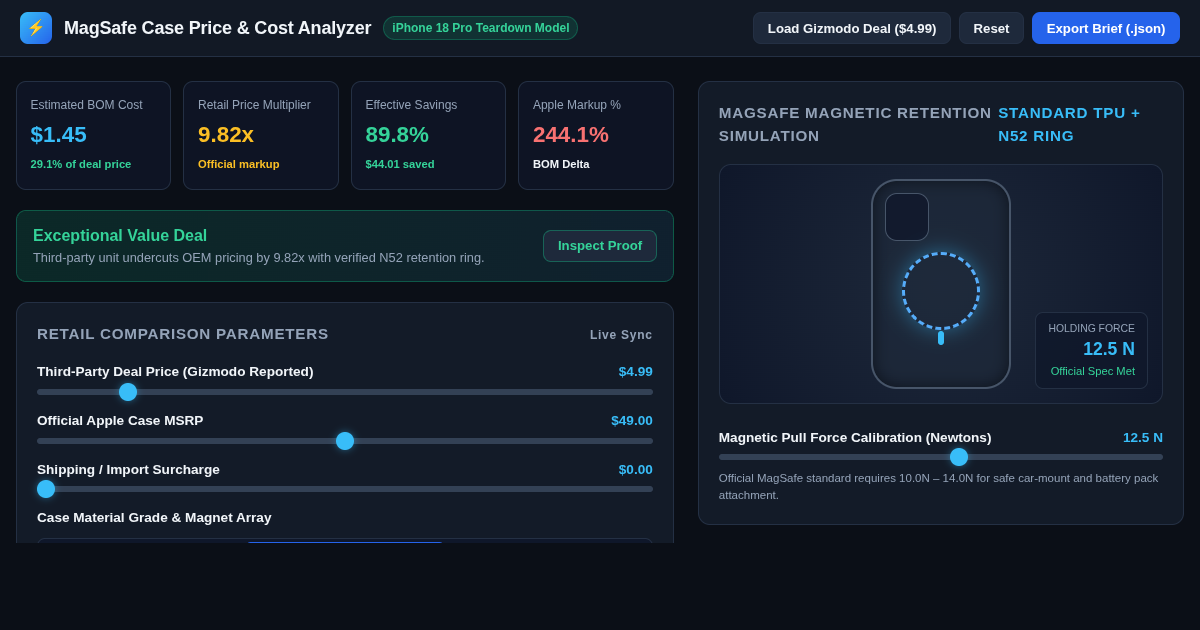Select the Apple Markup % card
The height and width of the screenshot is (630, 1200).
tap(596, 135)
